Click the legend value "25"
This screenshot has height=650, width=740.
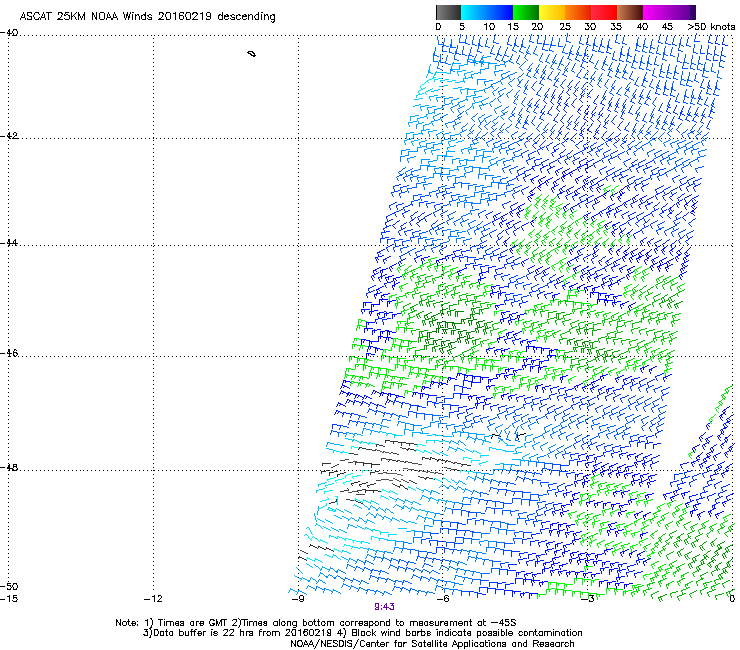coord(564,27)
